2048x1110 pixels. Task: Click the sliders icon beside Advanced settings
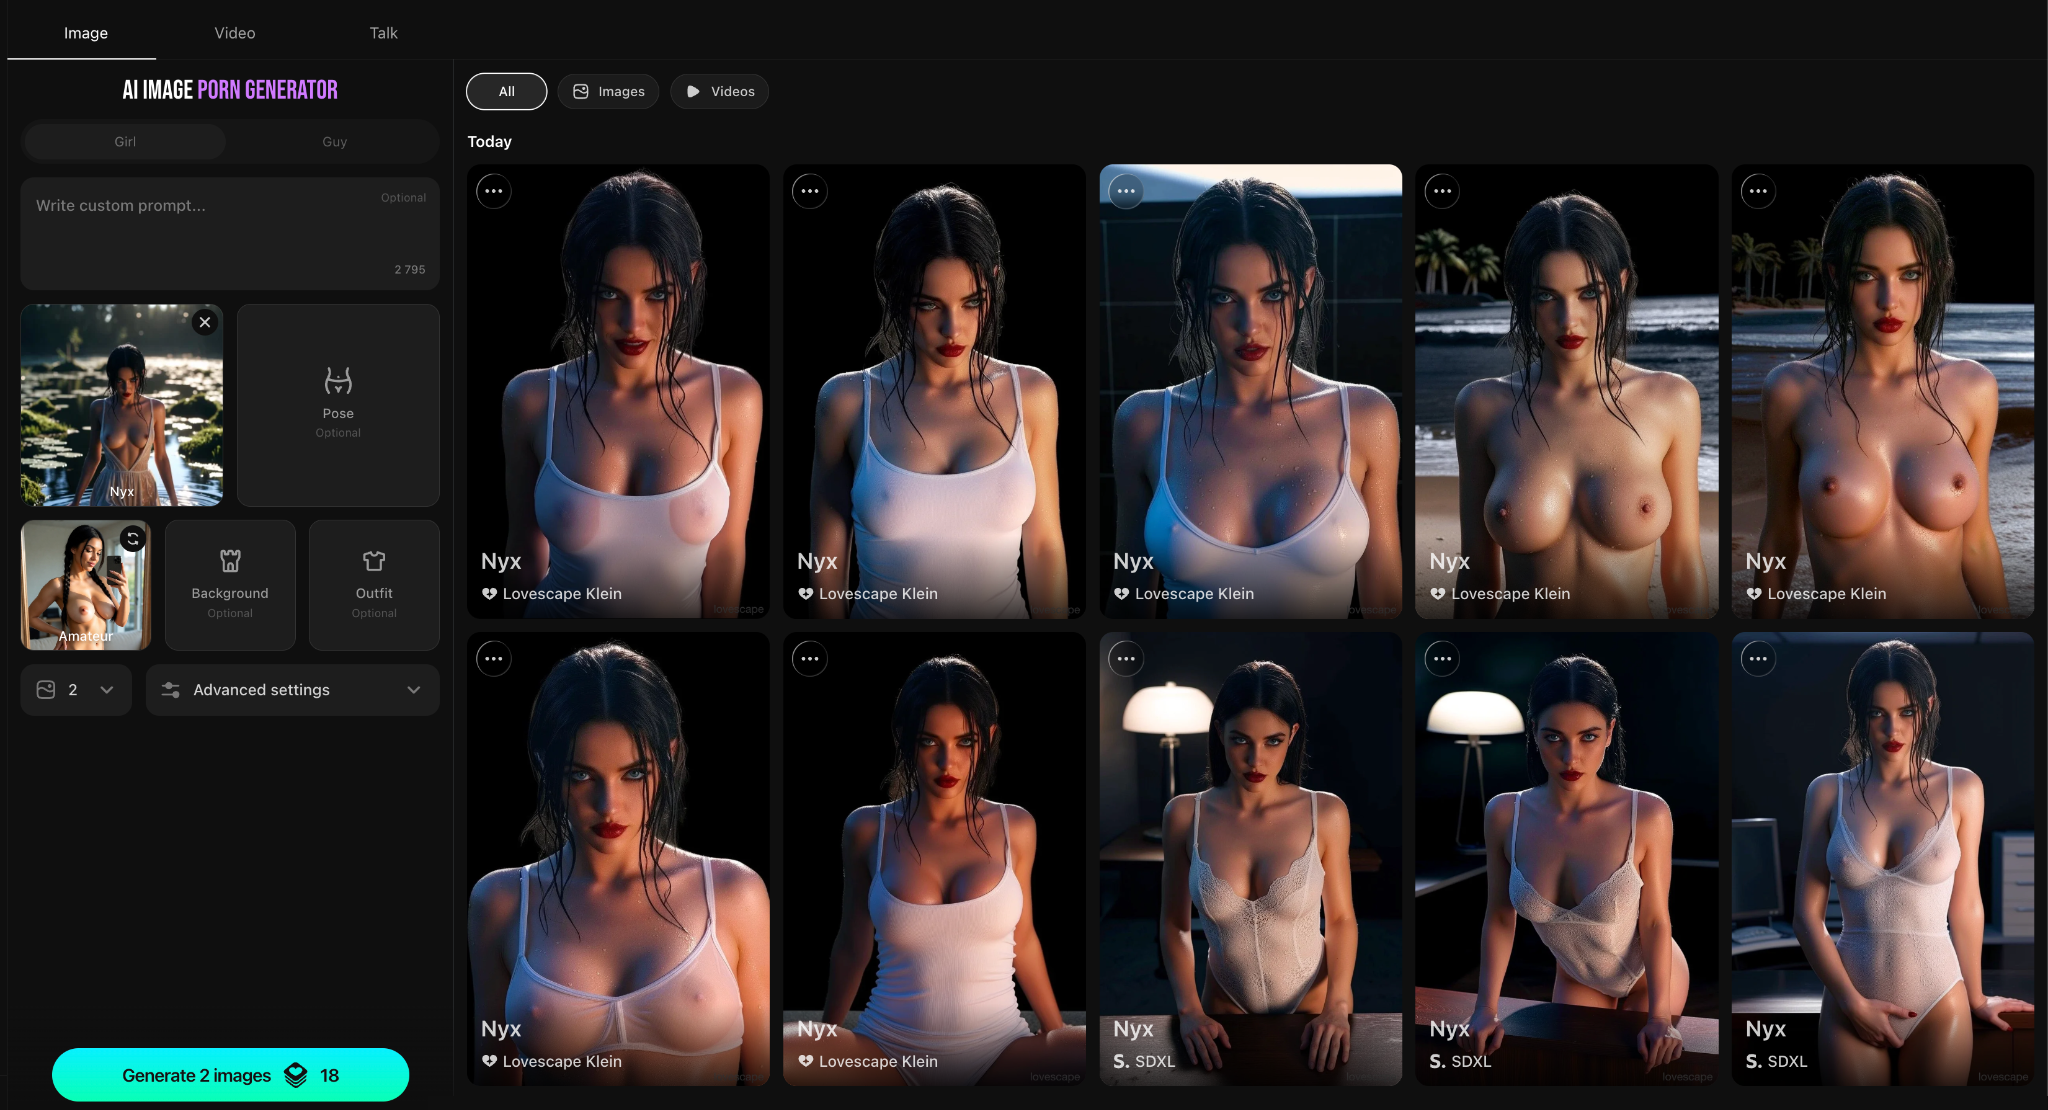(x=171, y=690)
